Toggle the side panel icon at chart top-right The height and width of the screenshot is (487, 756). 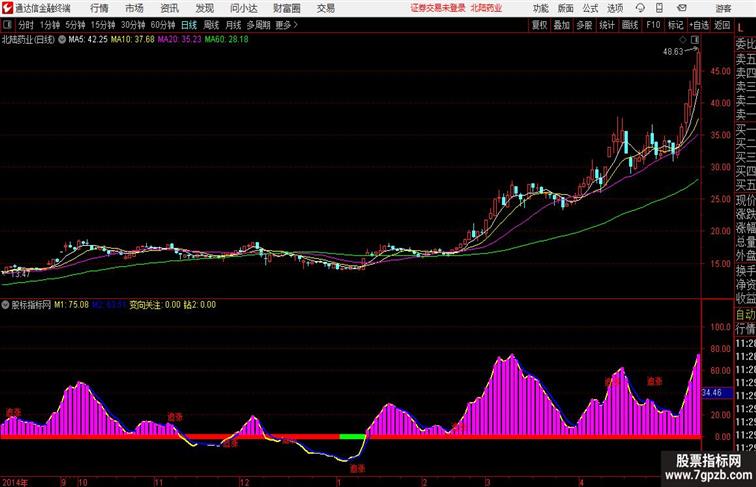tap(695, 40)
